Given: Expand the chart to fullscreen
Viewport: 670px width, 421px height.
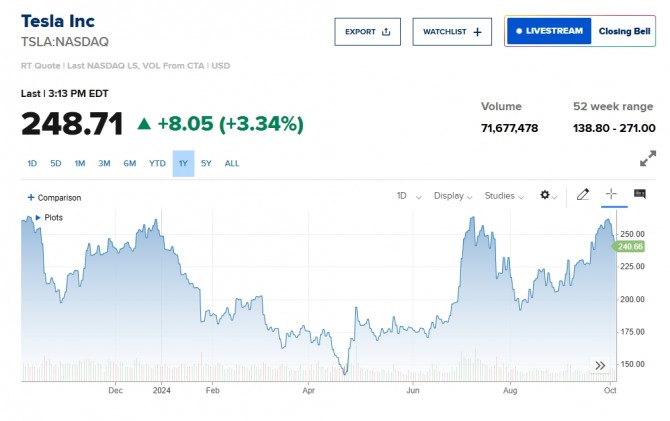Looking at the screenshot, I should point(648,158).
